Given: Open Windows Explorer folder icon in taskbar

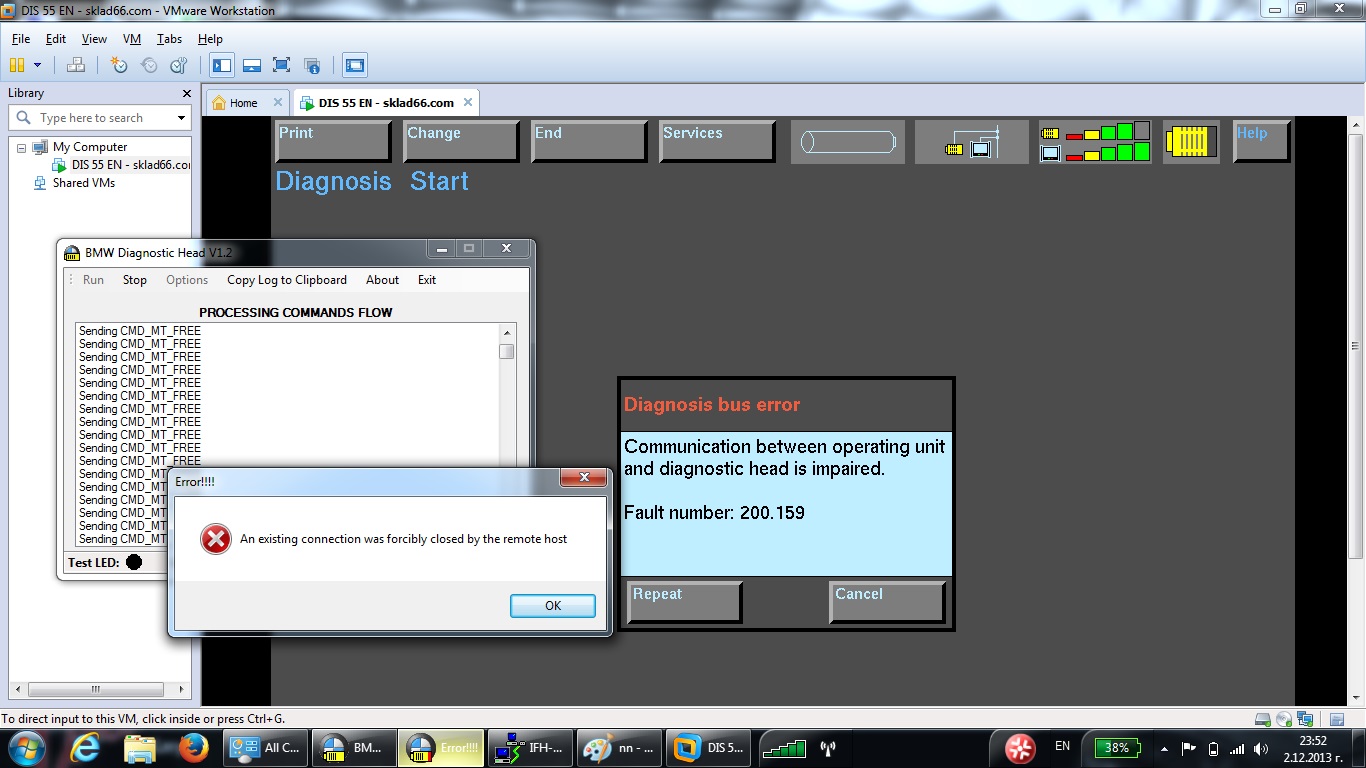Looking at the screenshot, I should point(140,748).
